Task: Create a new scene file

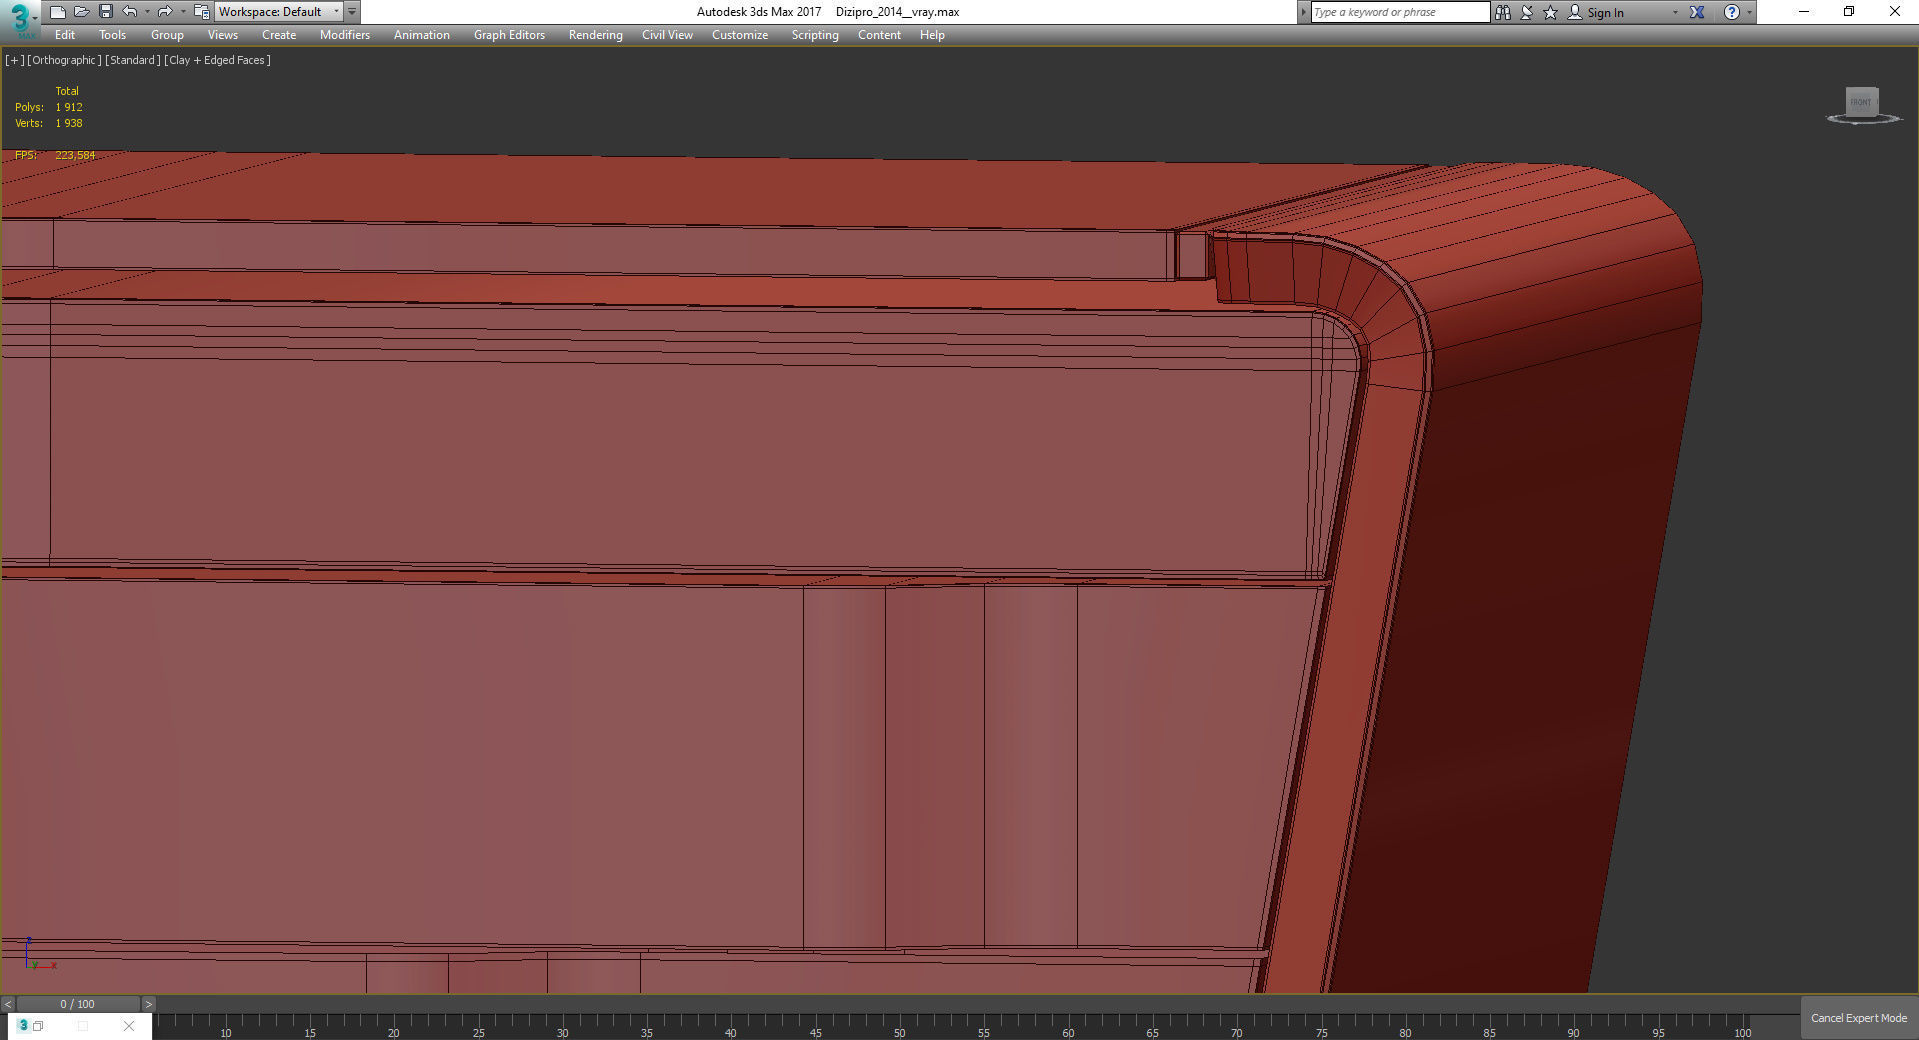Action: pos(57,12)
